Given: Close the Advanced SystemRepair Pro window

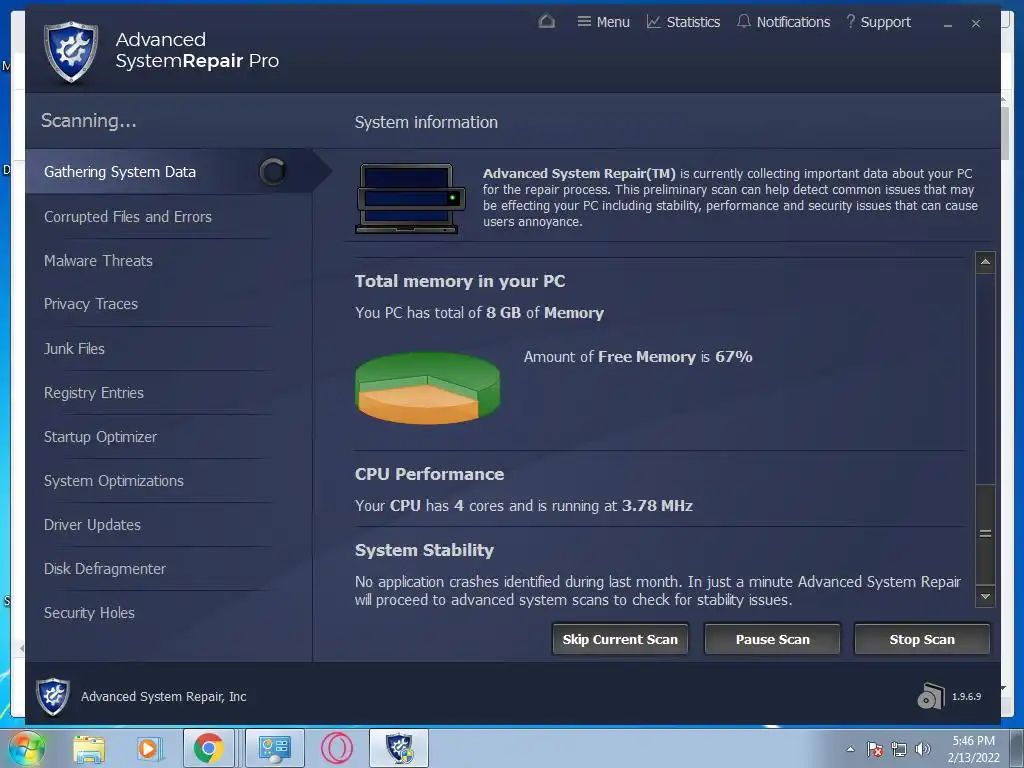Looking at the screenshot, I should pyautogui.click(x=976, y=24).
